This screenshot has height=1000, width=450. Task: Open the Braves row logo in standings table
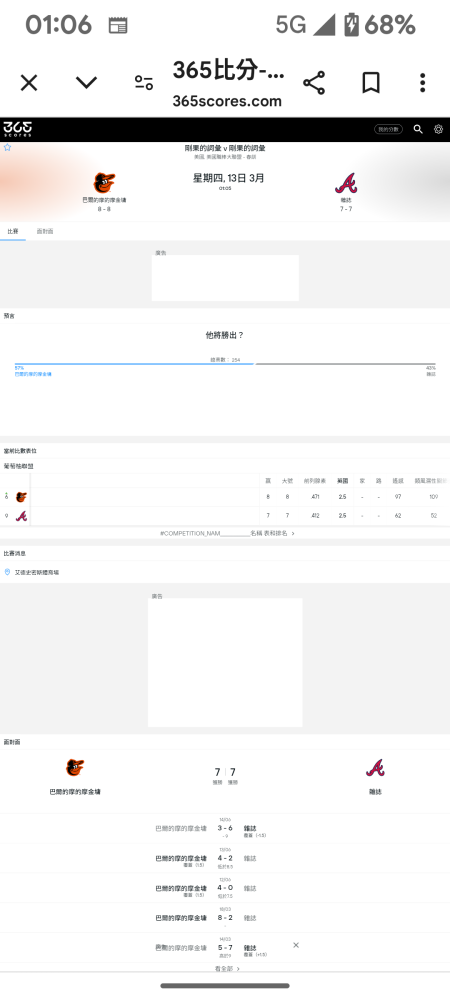tap(21, 515)
